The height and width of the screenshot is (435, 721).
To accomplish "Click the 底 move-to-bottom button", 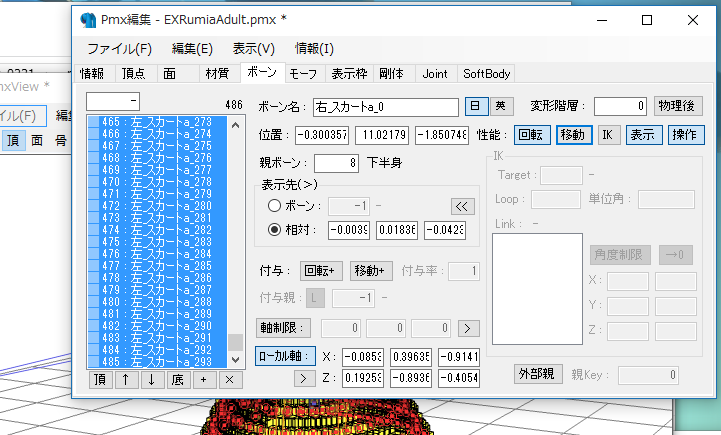I will tap(177, 379).
